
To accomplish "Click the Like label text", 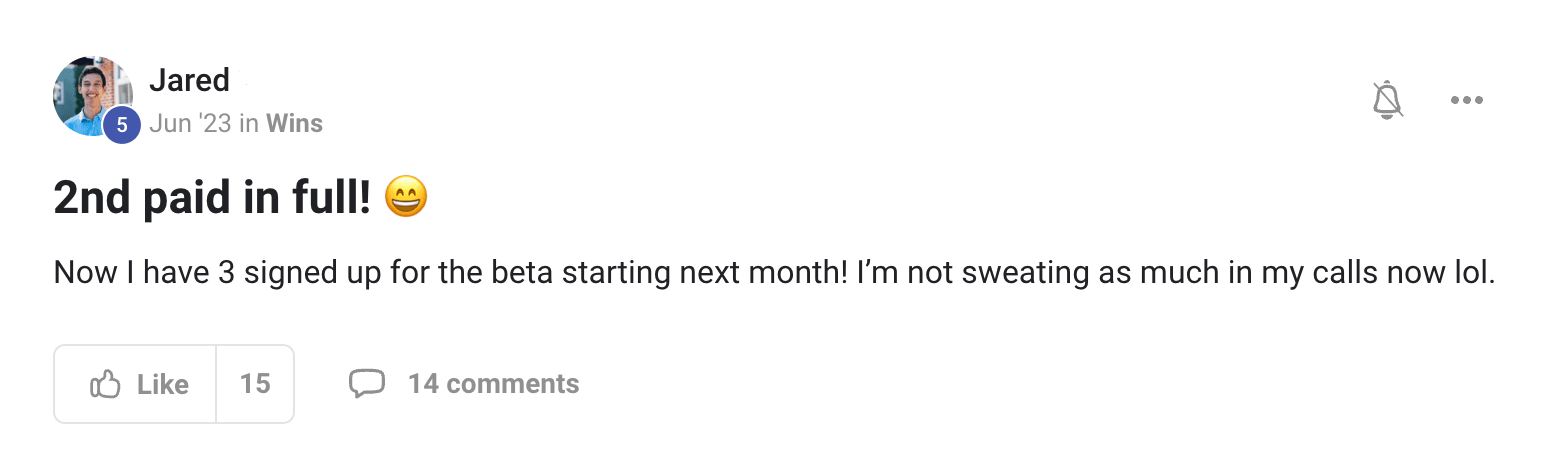I will 163,384.
